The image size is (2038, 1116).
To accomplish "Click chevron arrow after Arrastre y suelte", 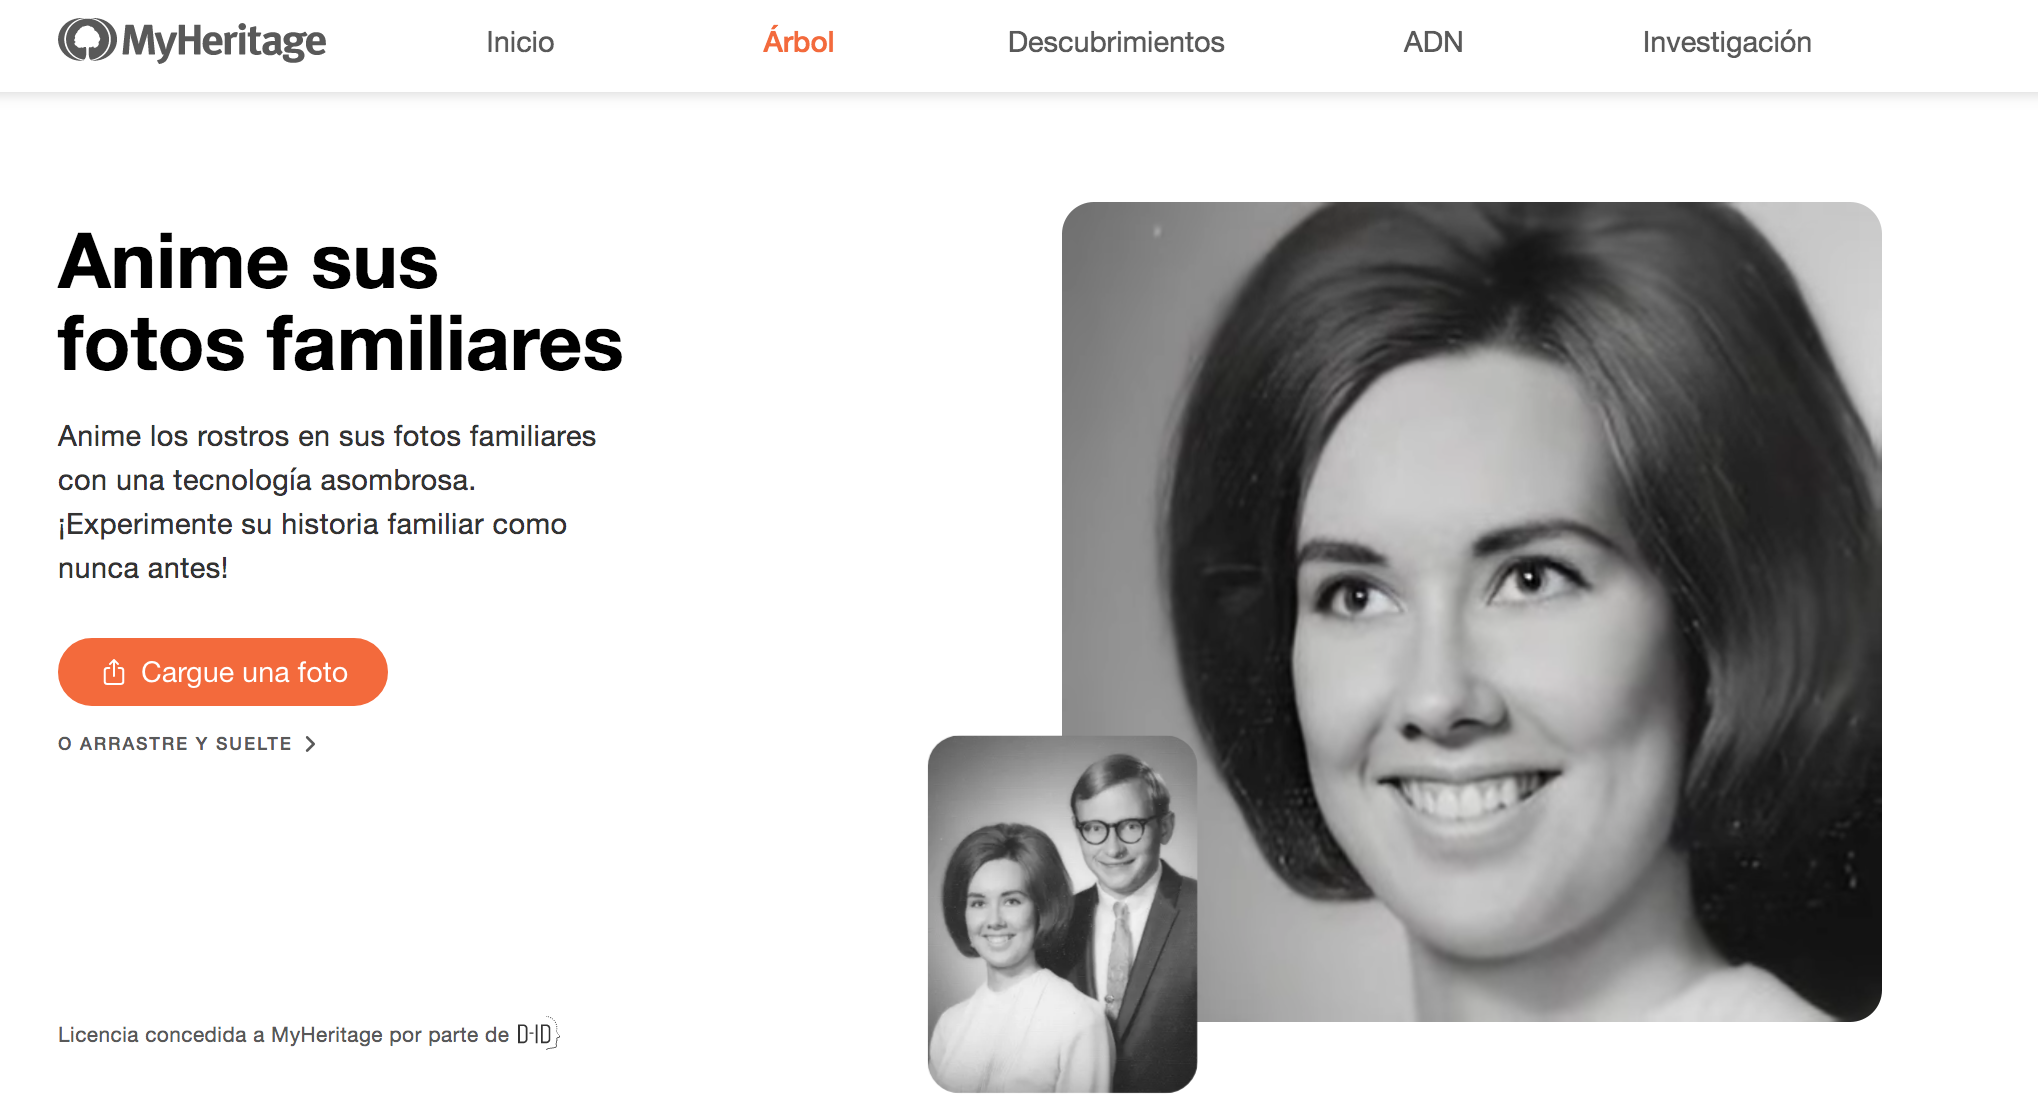I will [x=311, y=744].
